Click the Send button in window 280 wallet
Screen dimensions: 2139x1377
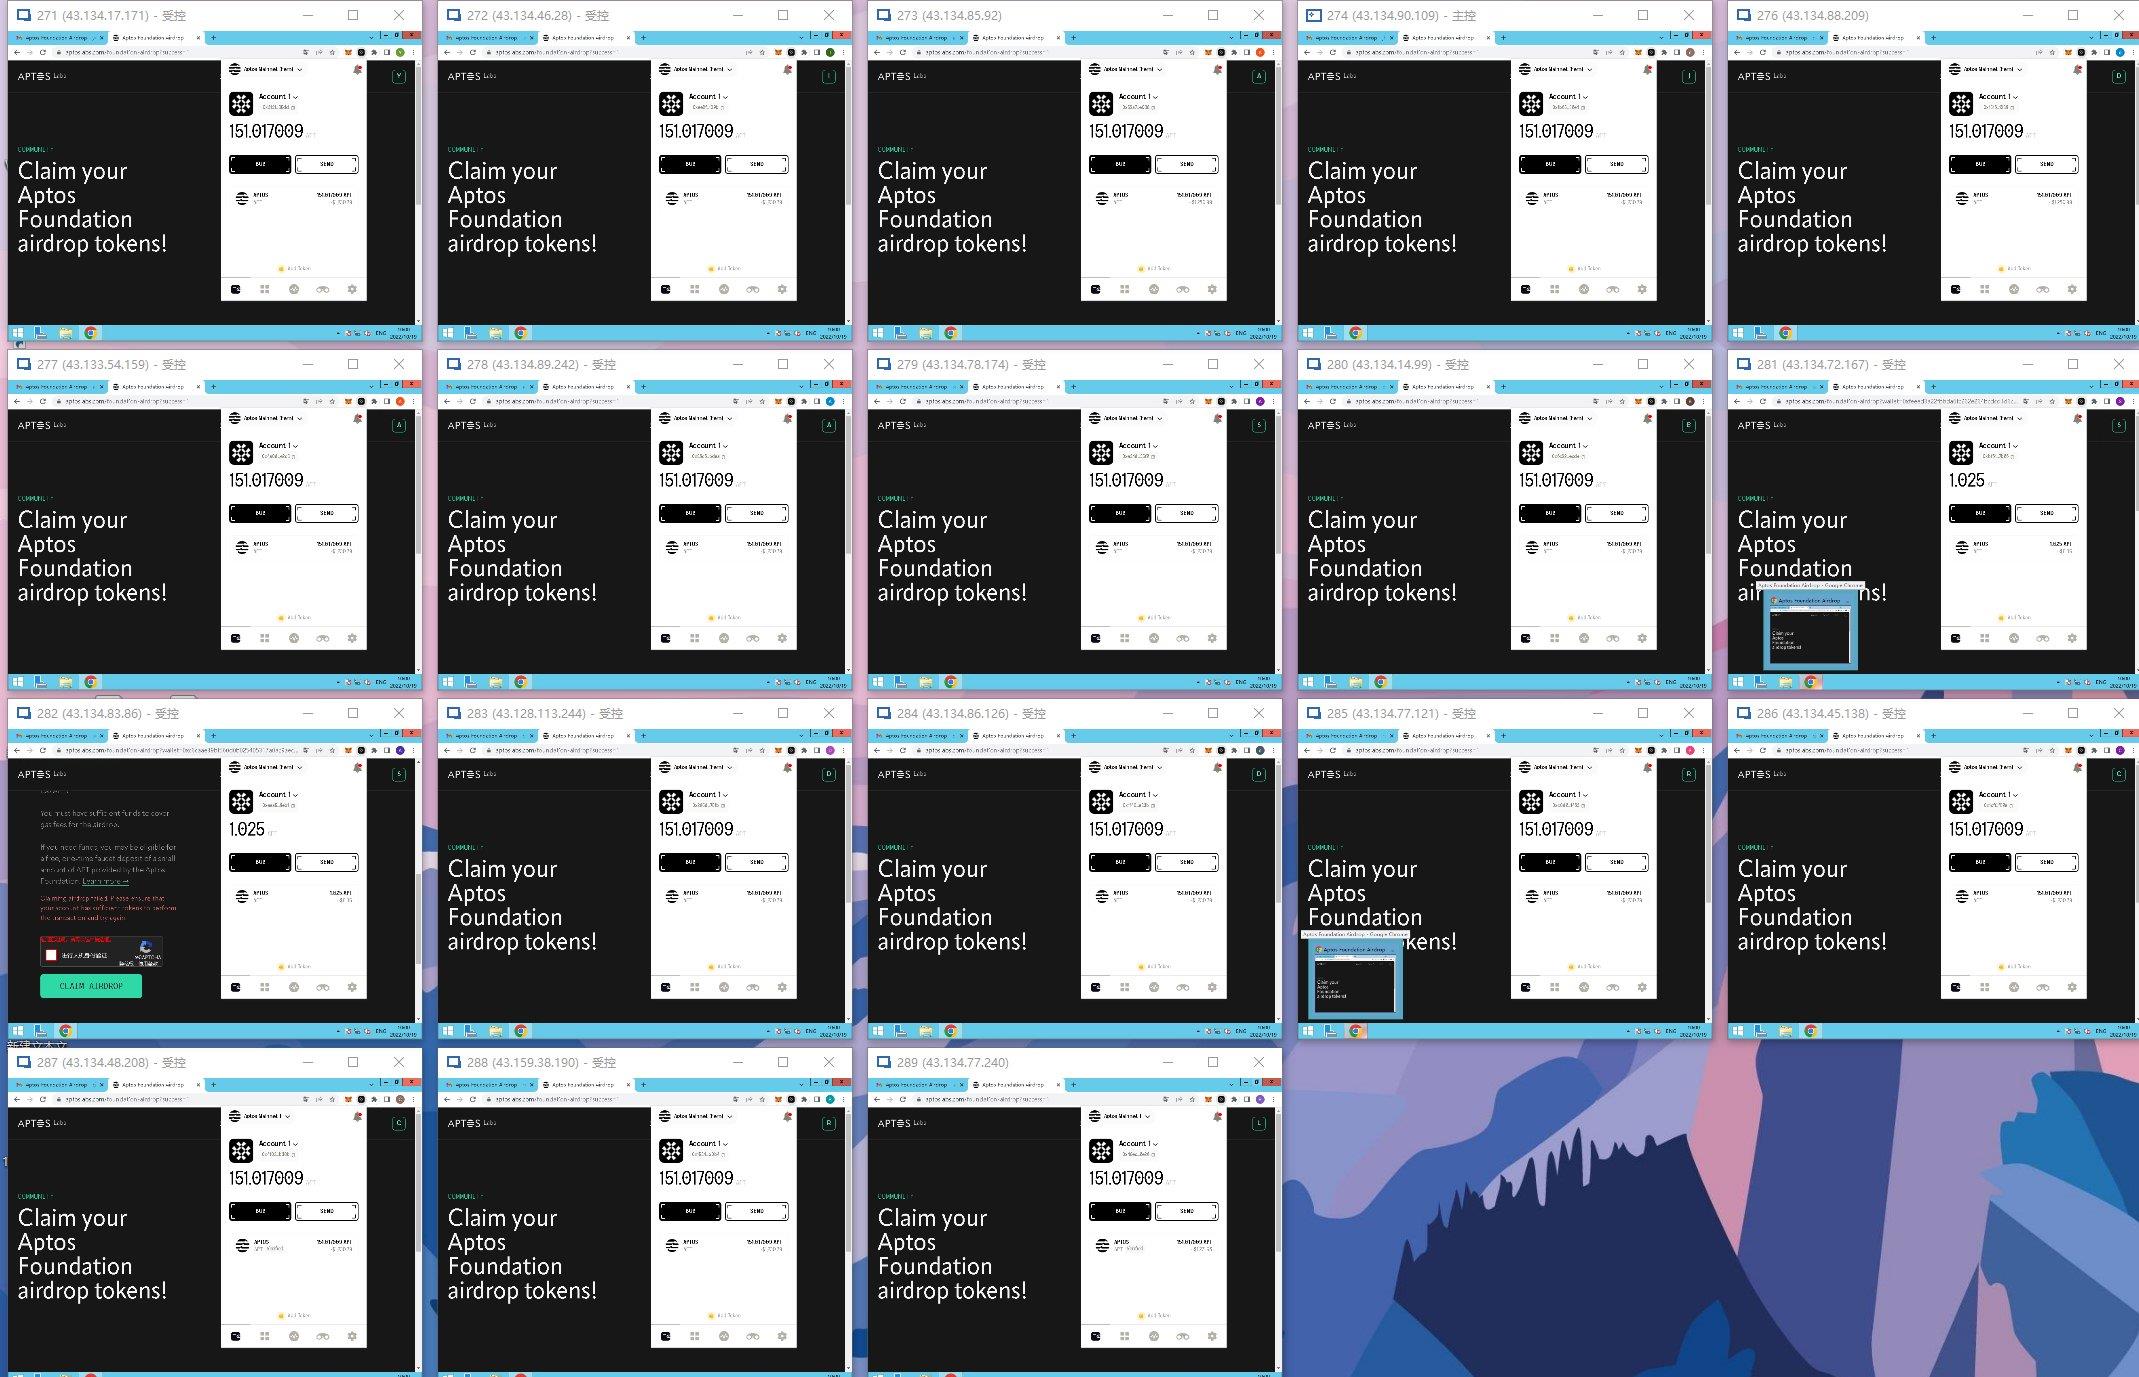[1617, 514]
